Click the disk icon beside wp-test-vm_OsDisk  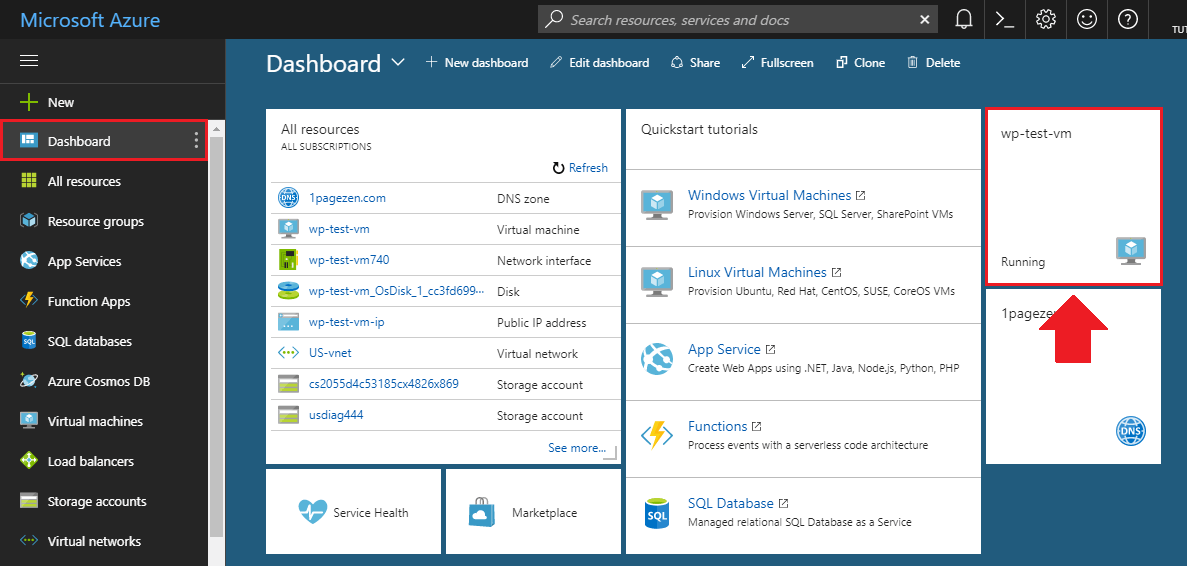[288, 291]
